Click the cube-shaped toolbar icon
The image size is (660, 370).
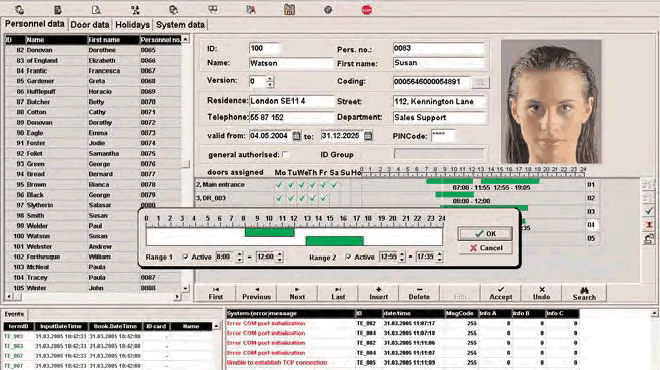click(173, 10)
